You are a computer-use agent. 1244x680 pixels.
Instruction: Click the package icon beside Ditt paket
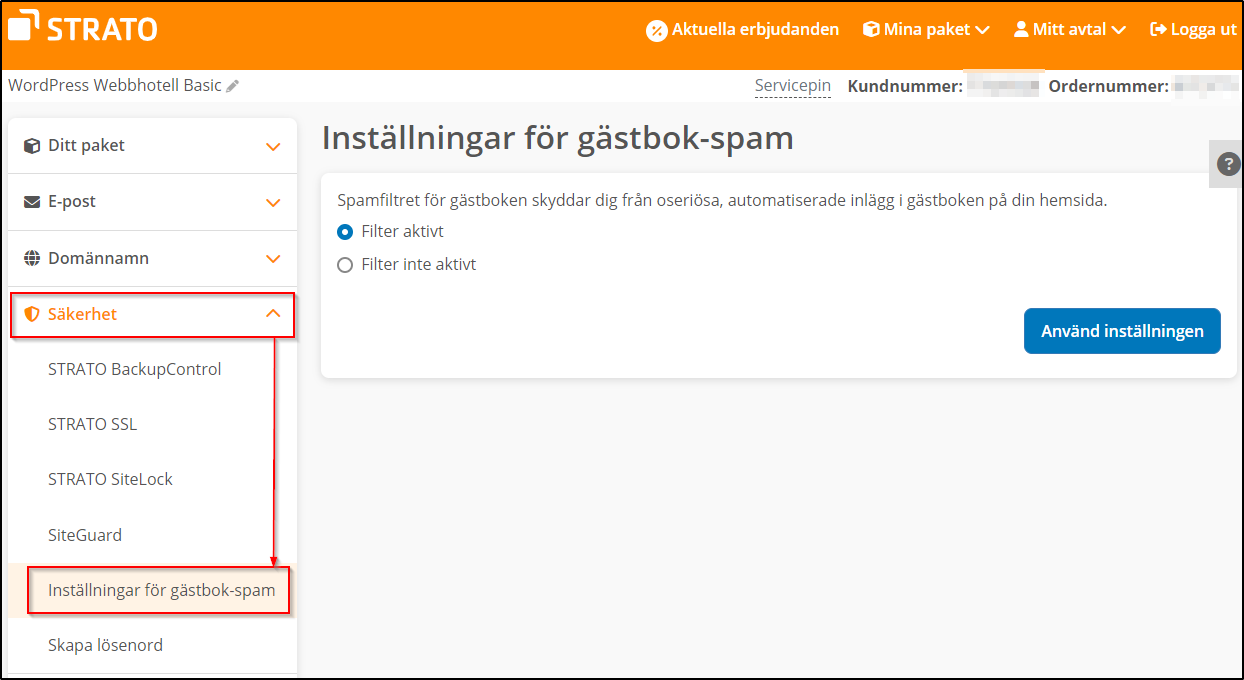(x=30, y=145)
